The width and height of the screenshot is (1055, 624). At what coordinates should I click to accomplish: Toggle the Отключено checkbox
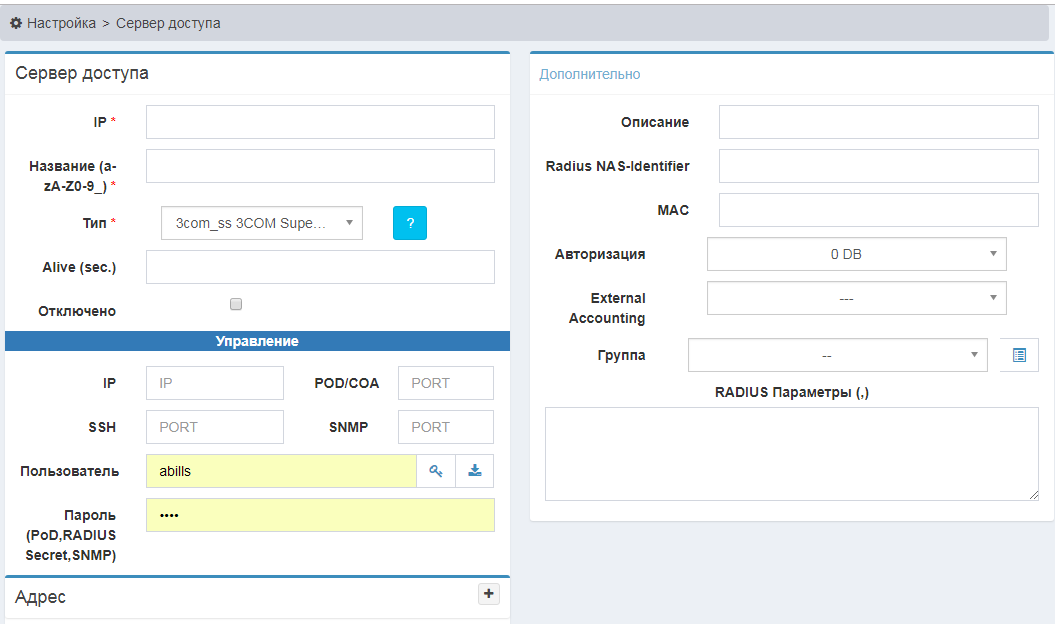[236, 304]
